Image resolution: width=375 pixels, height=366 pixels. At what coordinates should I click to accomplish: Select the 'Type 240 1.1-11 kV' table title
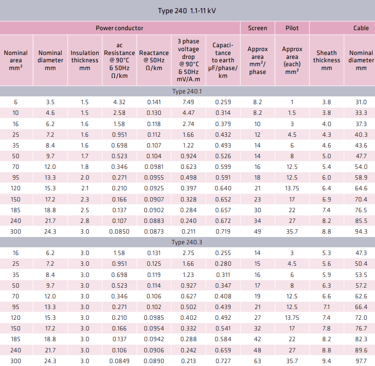pyautogui.click(x=187, y=11)
